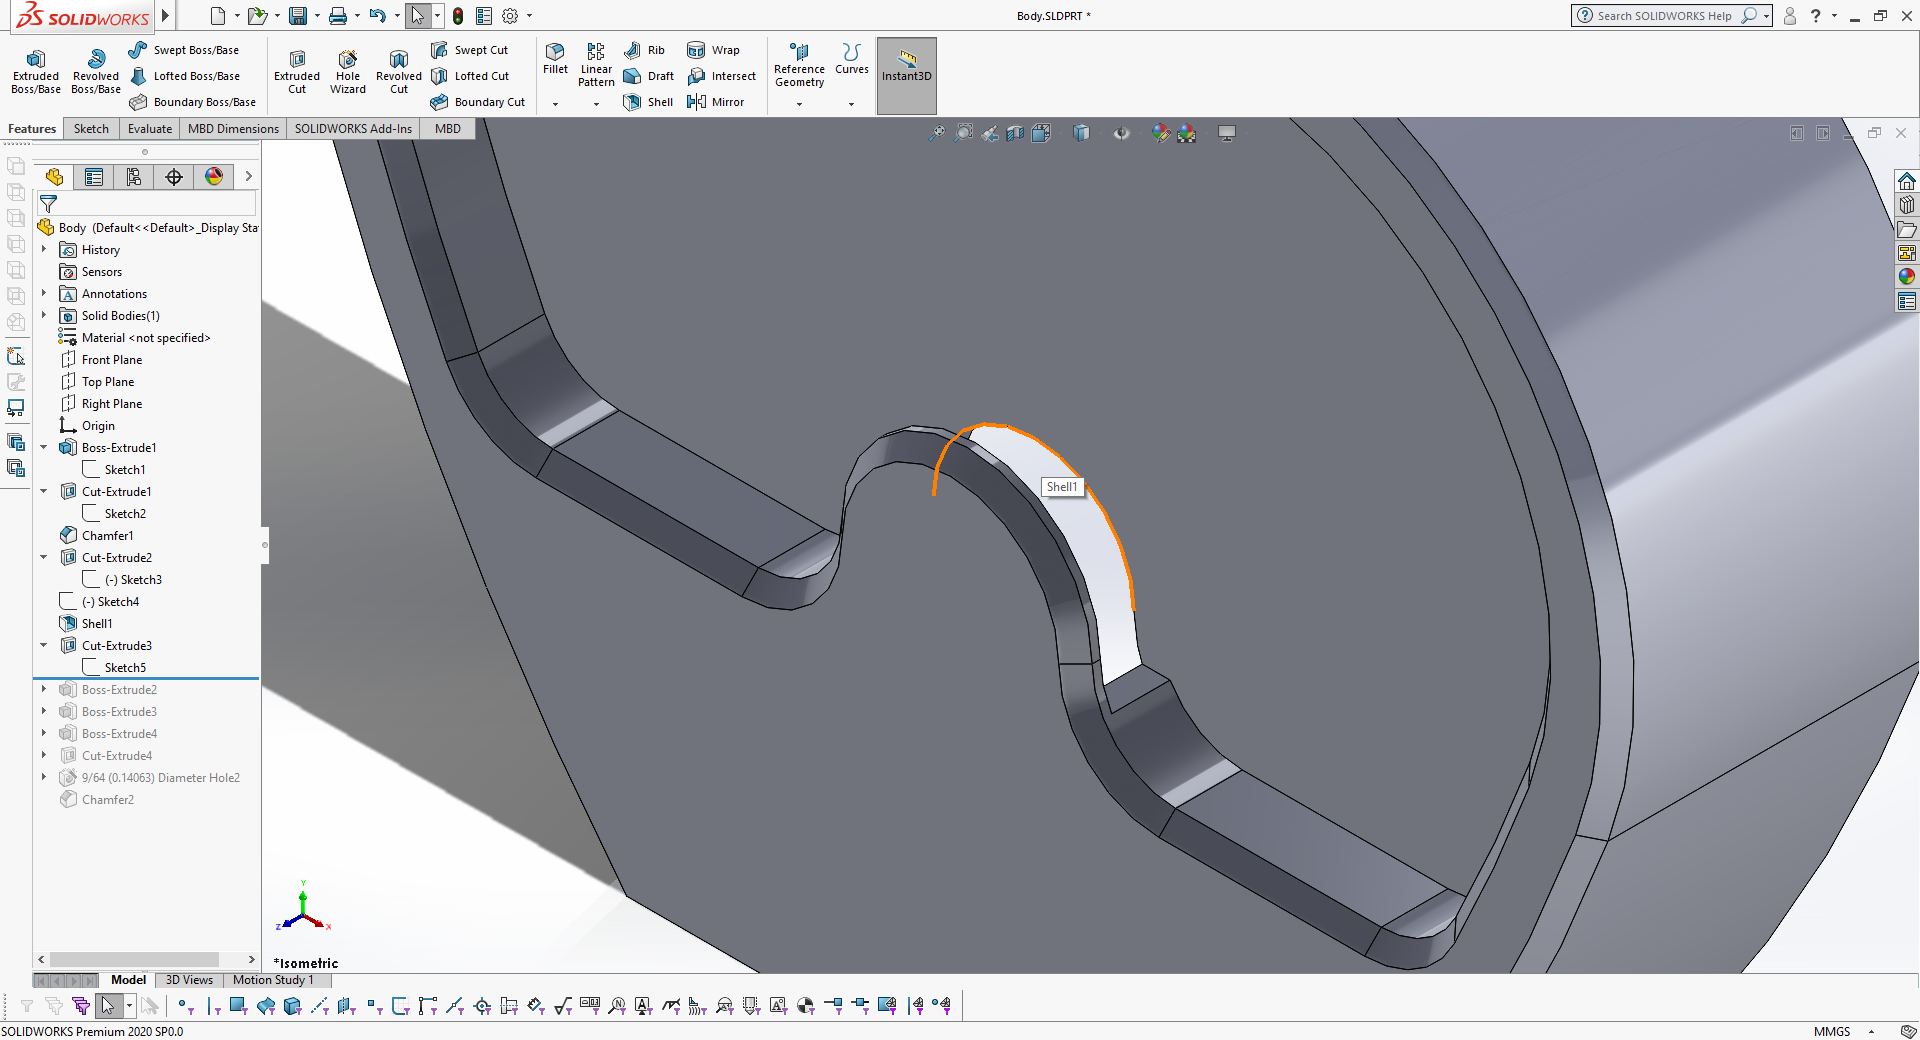Click the Lofted Cut tool
This screenshot has width=1920, height=1040.
[470, 76]
